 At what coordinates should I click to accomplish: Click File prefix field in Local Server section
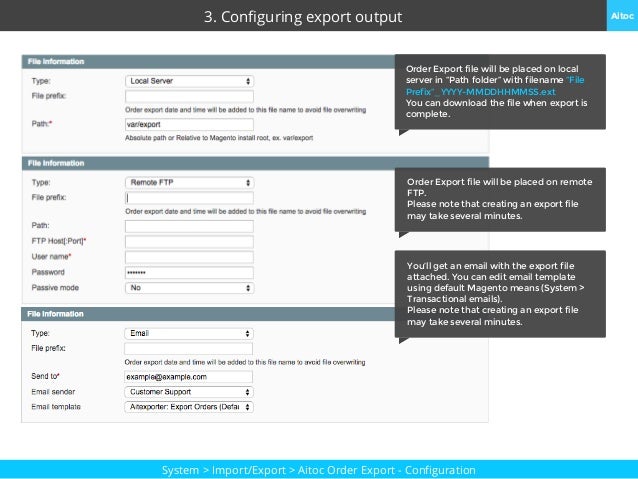[x=189, y=96]
